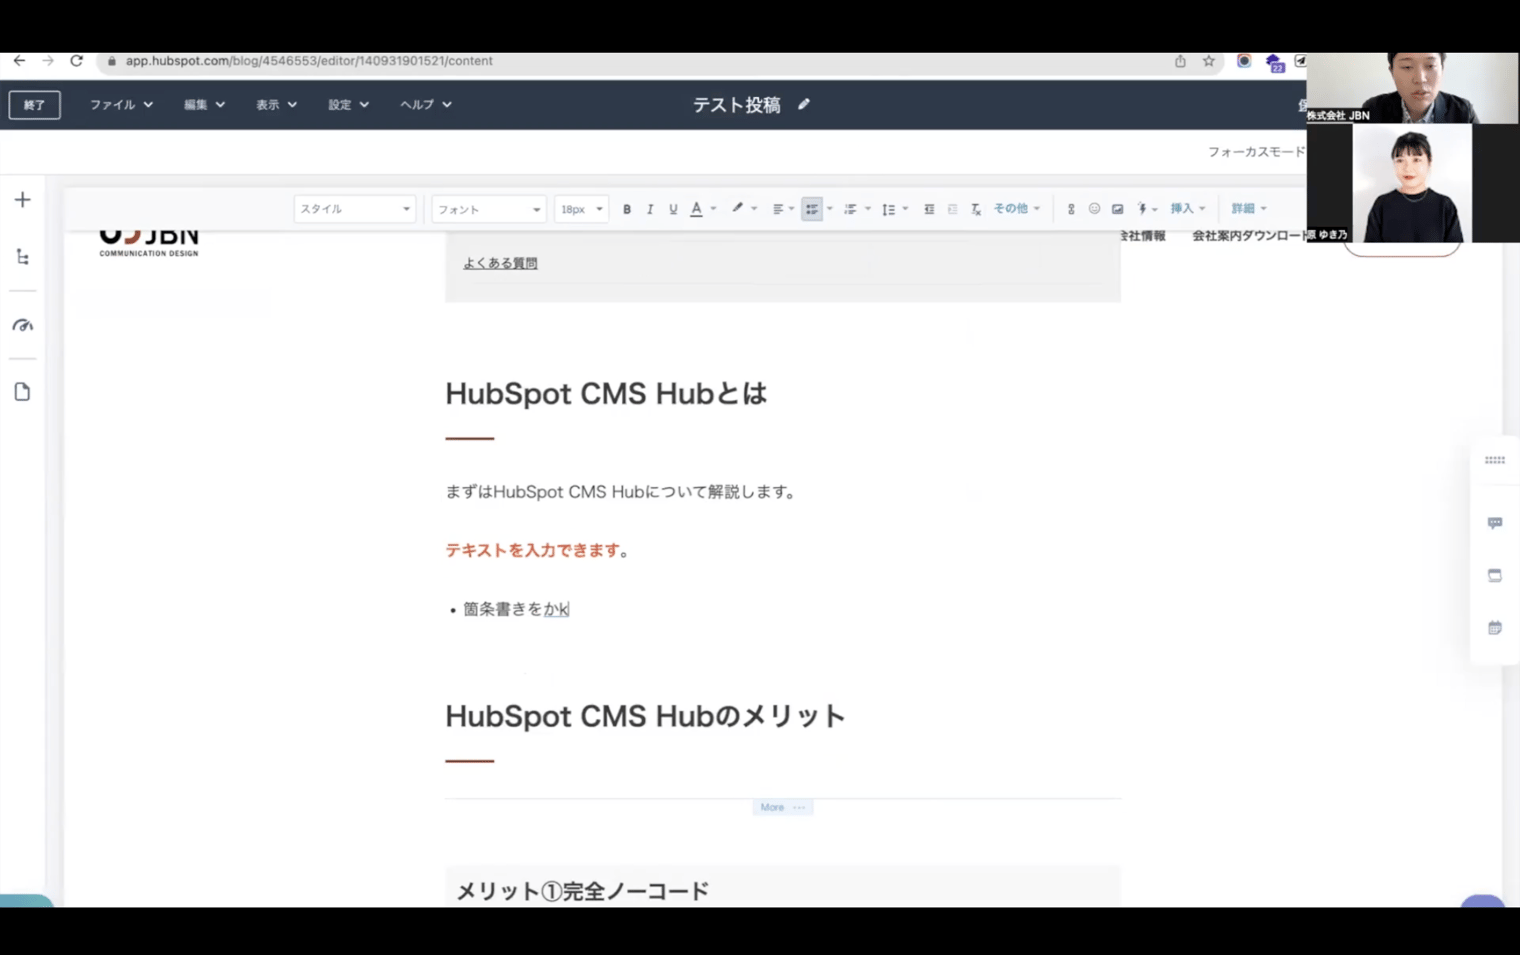This screenshot has width=1520, height=955.
Task: Click the 箇条書きをかk bullet item
Action: tap(516, 609)
